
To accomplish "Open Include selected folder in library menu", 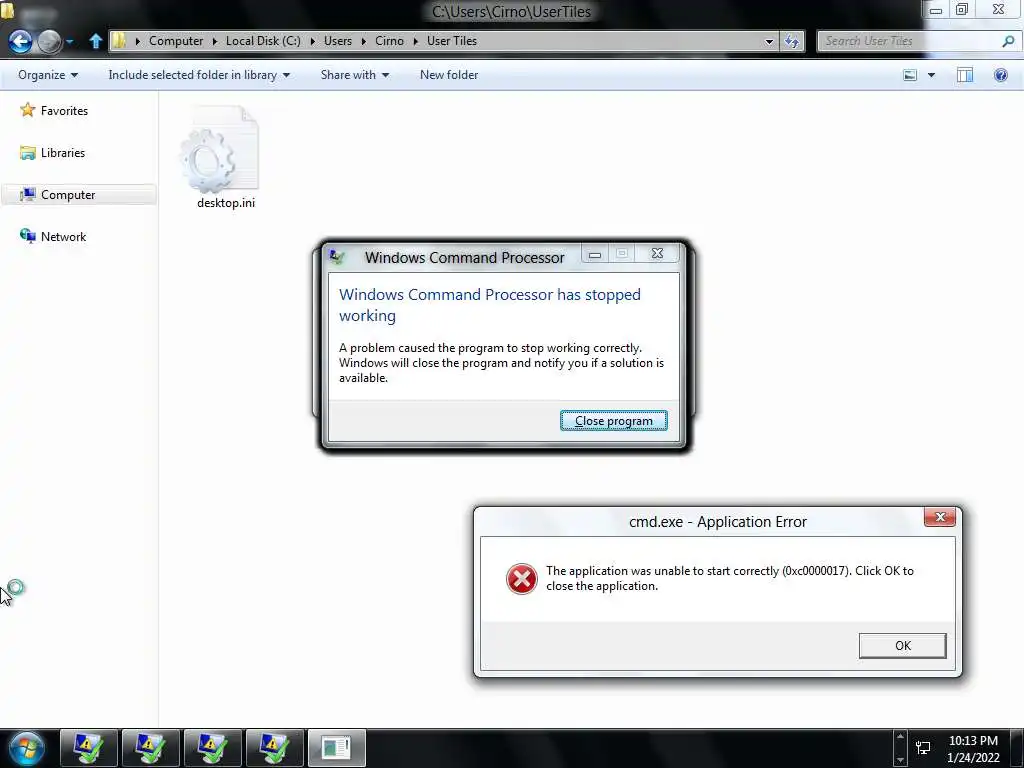I will click(x=199, y=75).
